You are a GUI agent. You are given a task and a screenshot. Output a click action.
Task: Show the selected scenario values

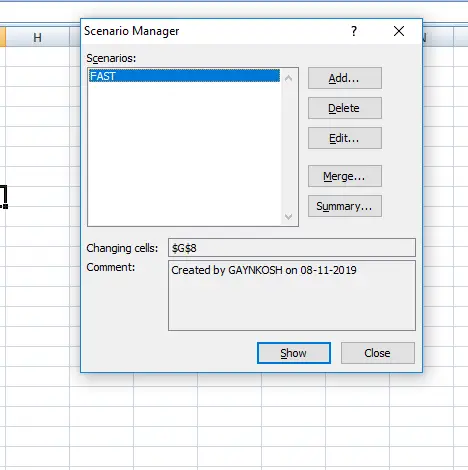click(294, 353)
